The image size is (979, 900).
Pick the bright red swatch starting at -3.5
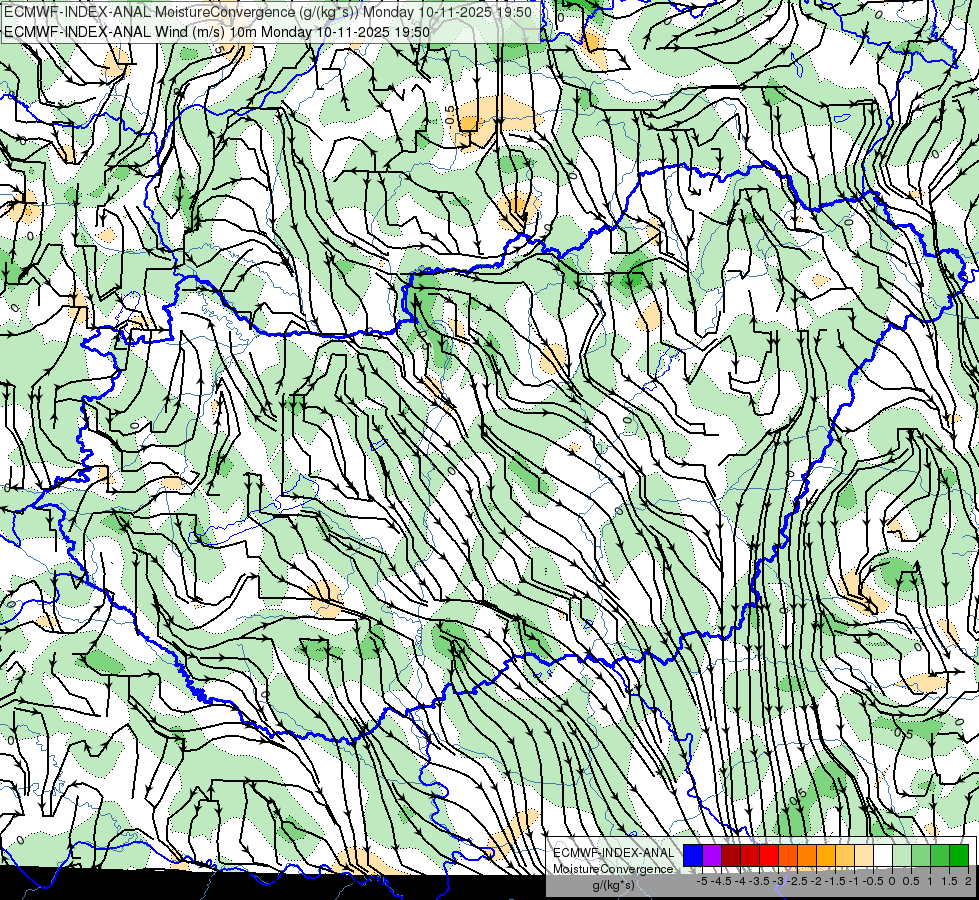click(769, 856)
